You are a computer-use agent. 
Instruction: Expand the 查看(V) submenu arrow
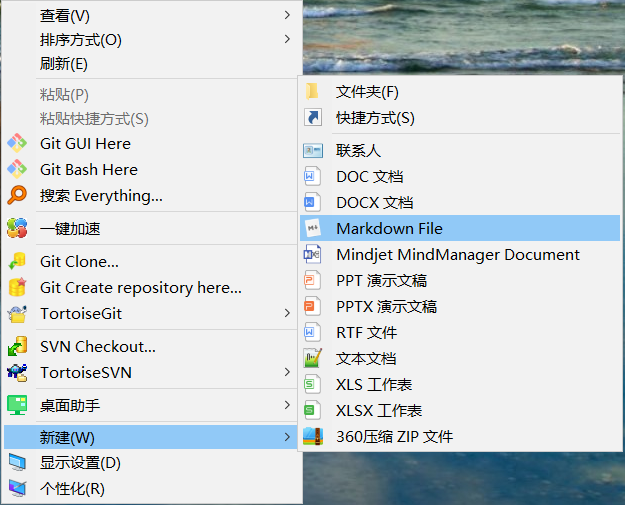pyautogui.click(x=287, y=15)
